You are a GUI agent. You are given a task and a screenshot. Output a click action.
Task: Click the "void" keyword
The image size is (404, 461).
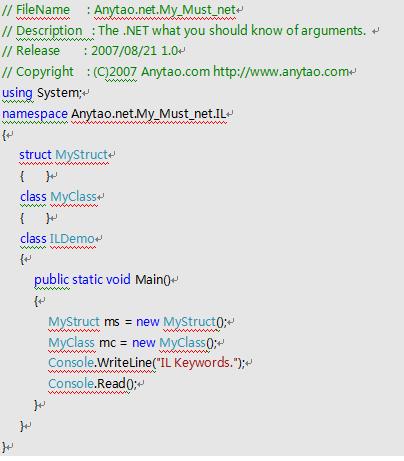(x=118, y=280)
